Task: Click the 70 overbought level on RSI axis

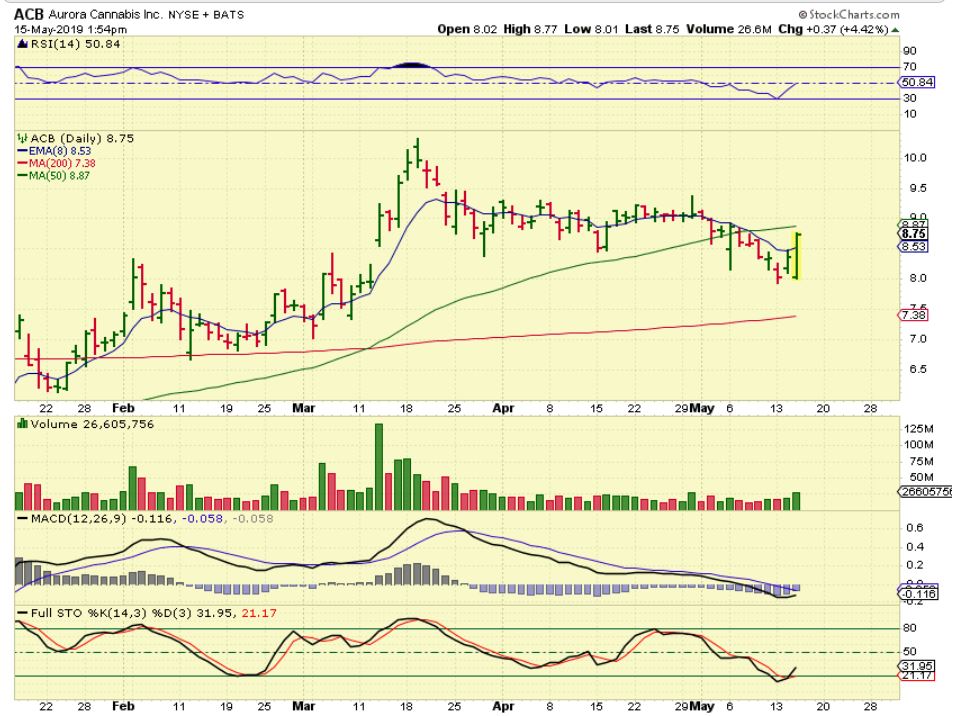Action: click(910, 67)
